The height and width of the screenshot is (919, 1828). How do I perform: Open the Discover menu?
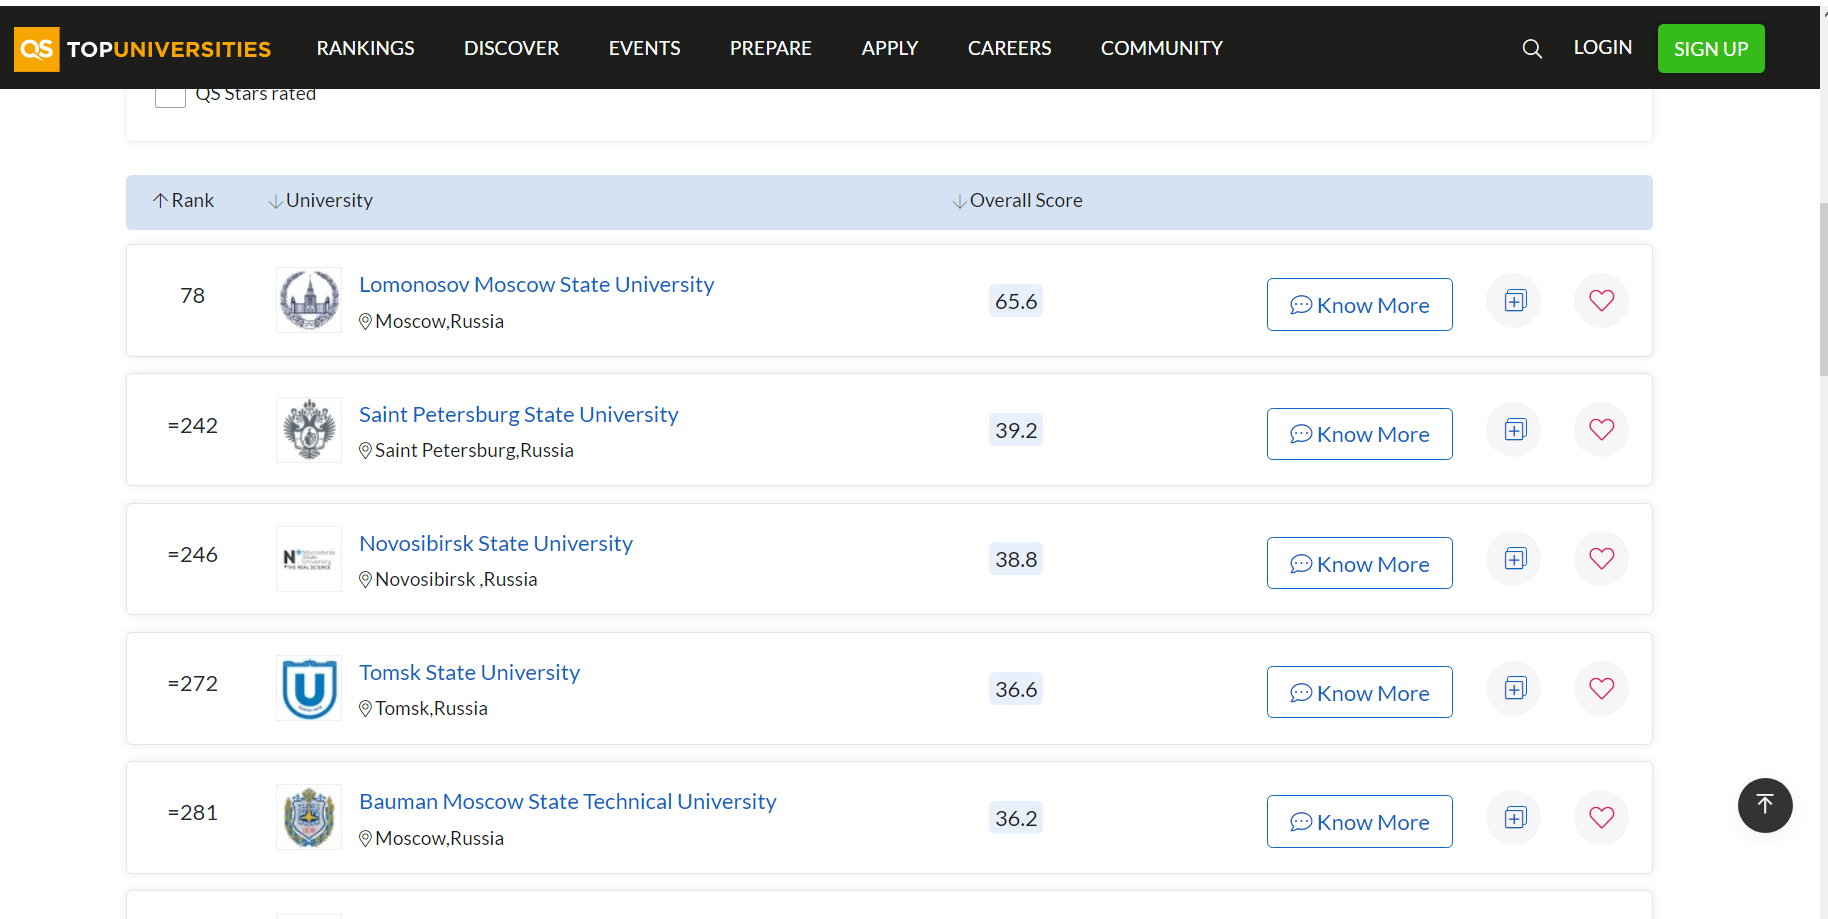tap(511, 48)
